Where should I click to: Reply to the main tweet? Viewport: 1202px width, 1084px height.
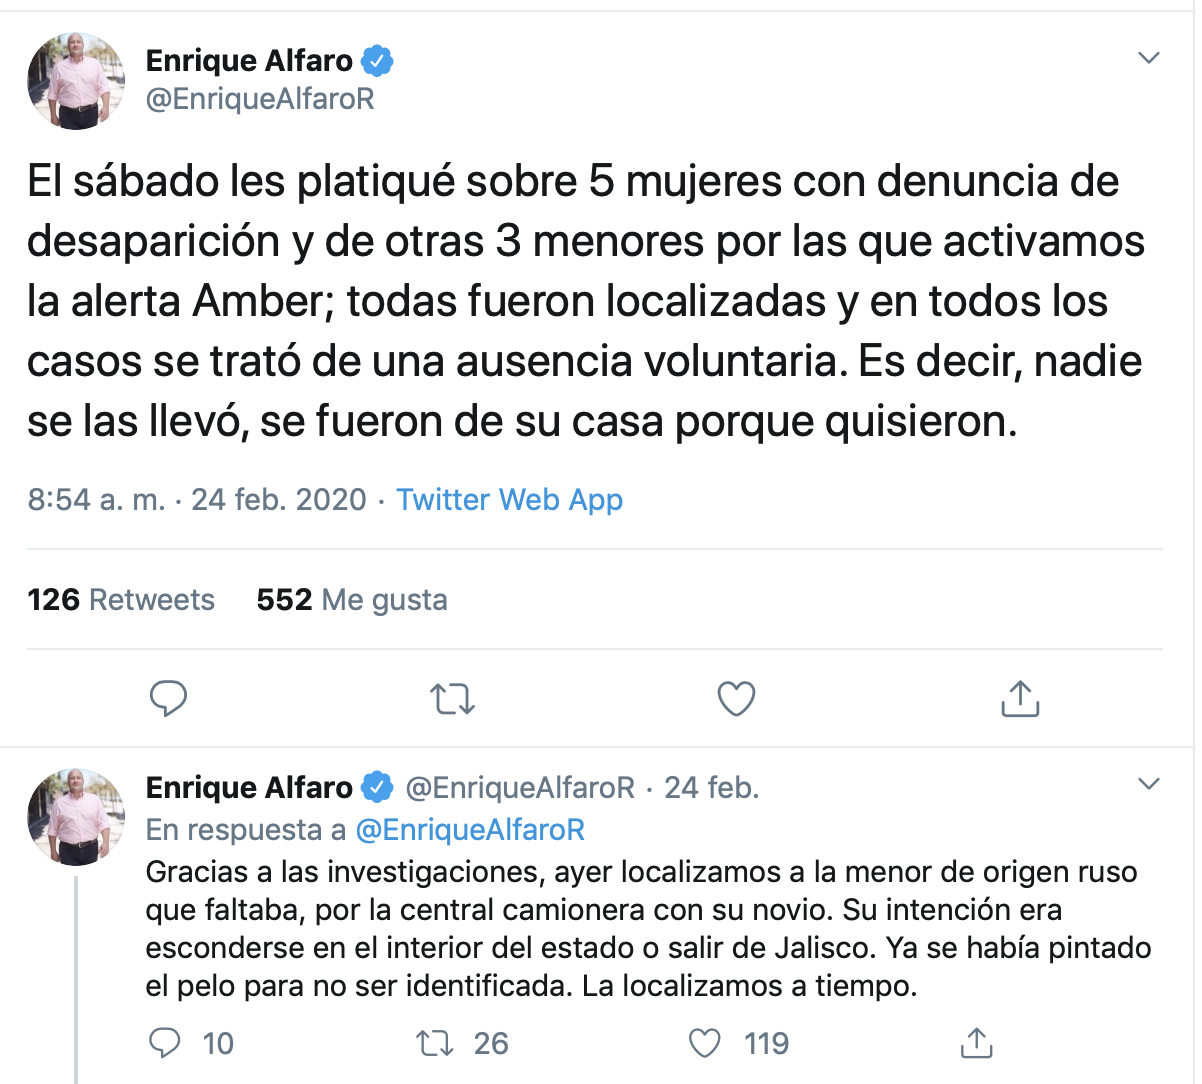coord(168,698)
